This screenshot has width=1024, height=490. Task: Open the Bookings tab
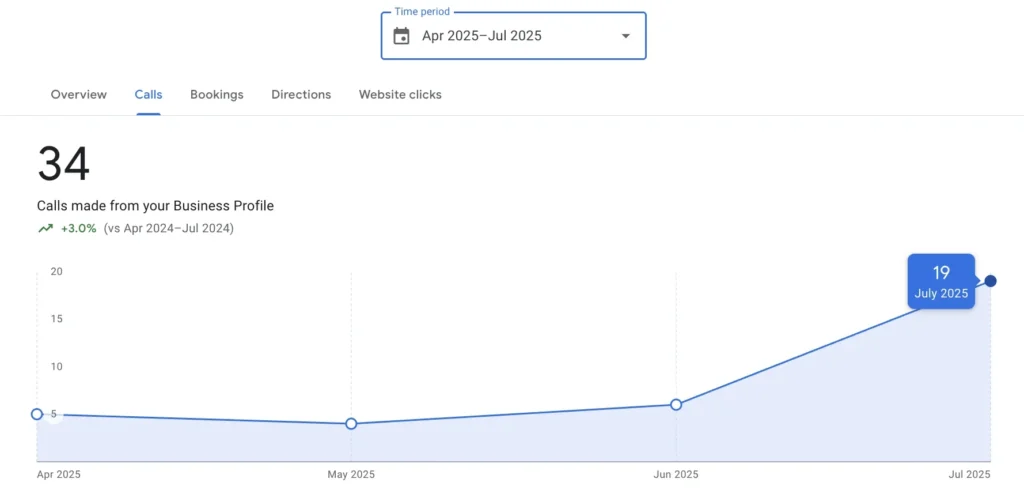click(217, 94)
